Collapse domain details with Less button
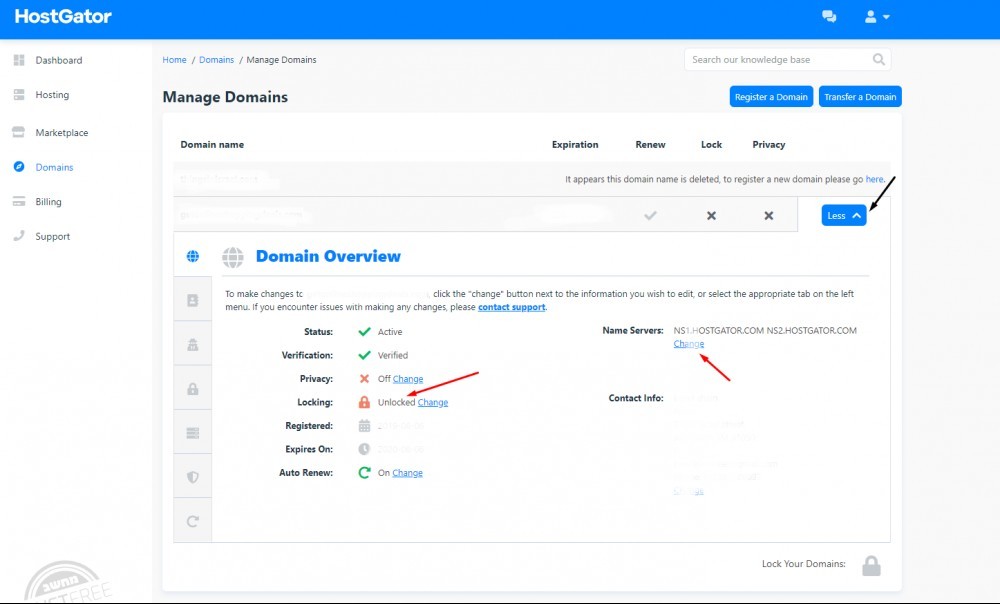 pyautogui.click(x=844, y=216)
